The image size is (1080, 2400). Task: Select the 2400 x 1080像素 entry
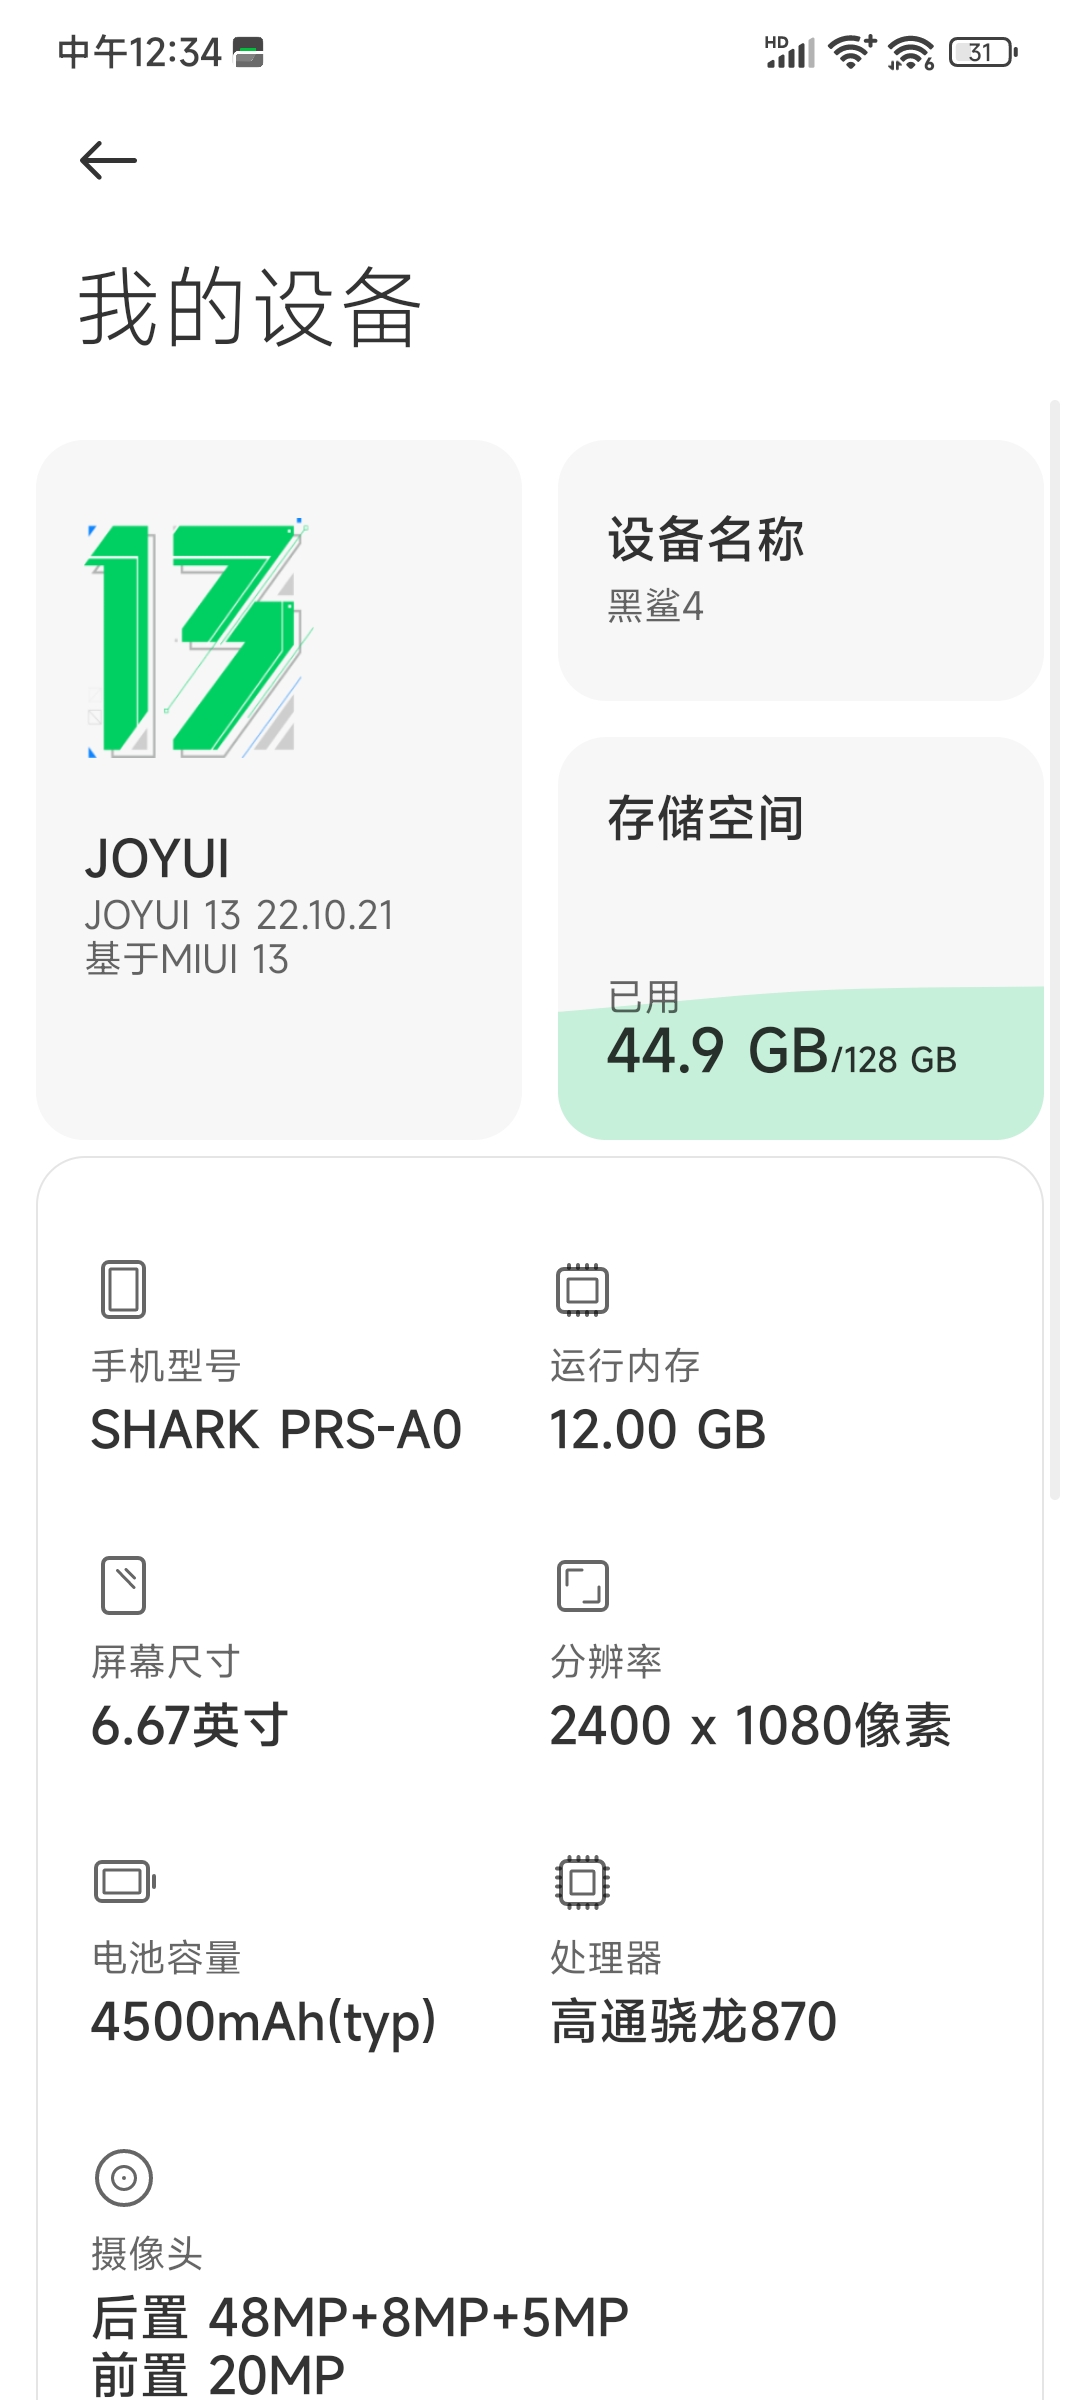coord(750,1725)
